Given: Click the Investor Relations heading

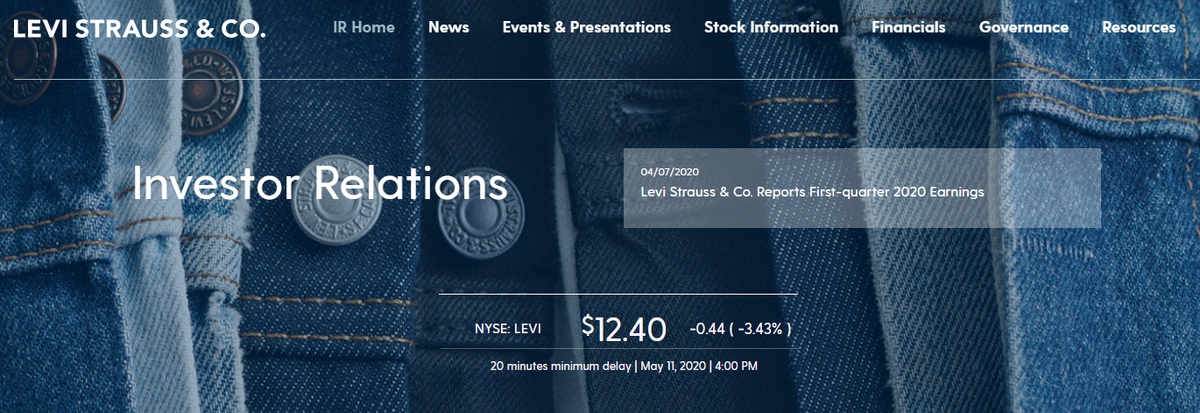Looking at the screenshot, I should (x=320, y=185).
